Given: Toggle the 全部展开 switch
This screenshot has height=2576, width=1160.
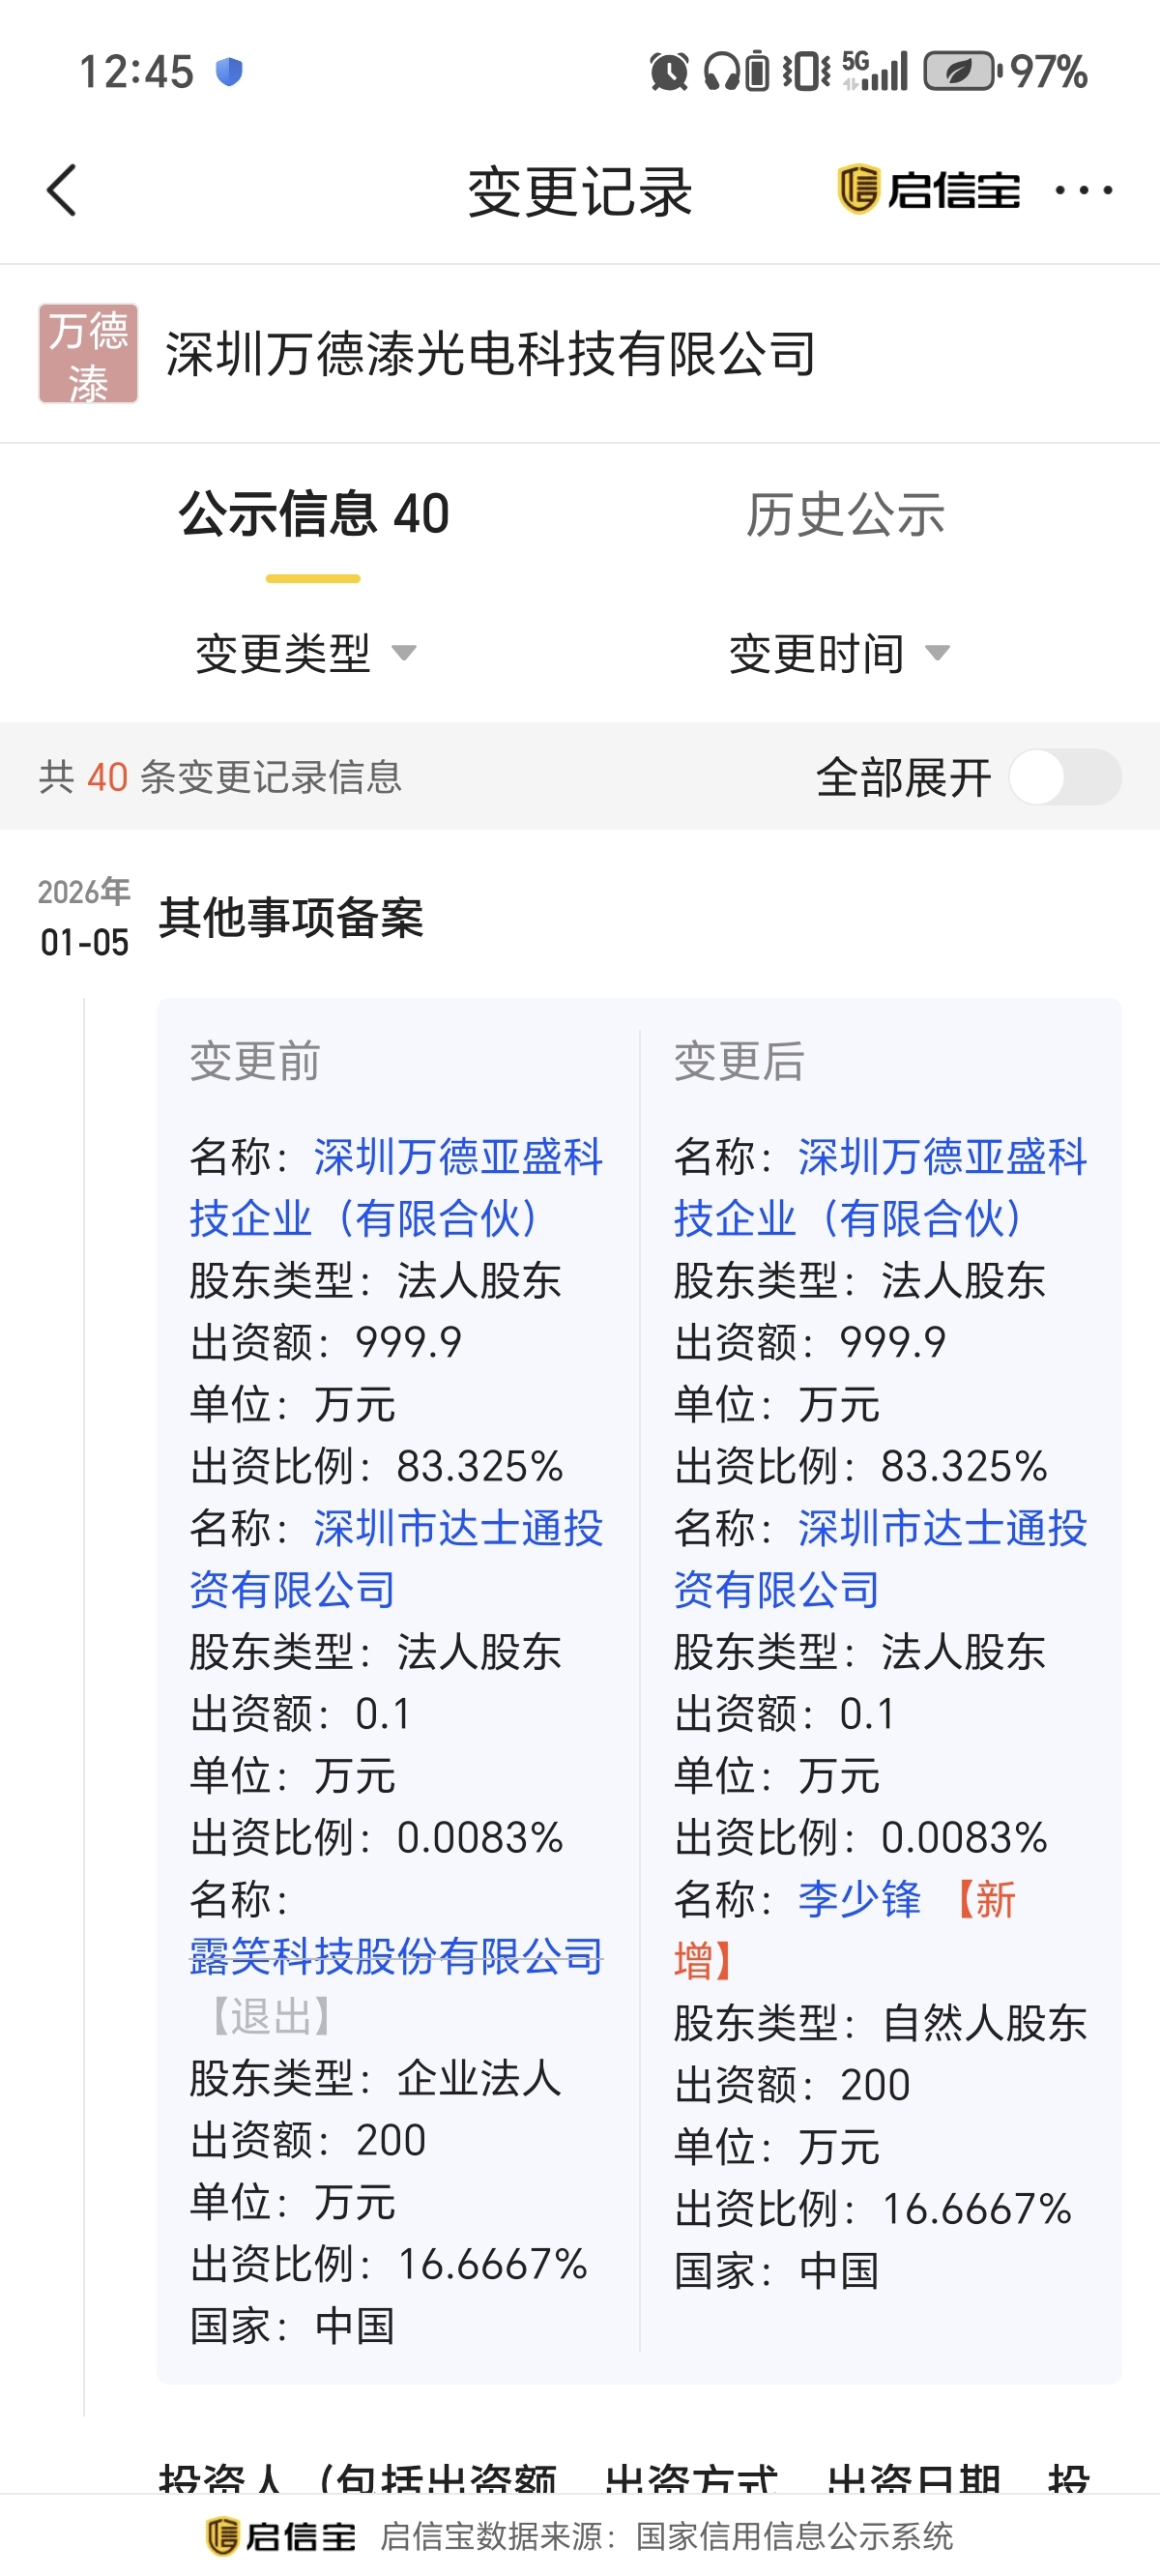Looking at the screenshot, I should point(1064,777).
